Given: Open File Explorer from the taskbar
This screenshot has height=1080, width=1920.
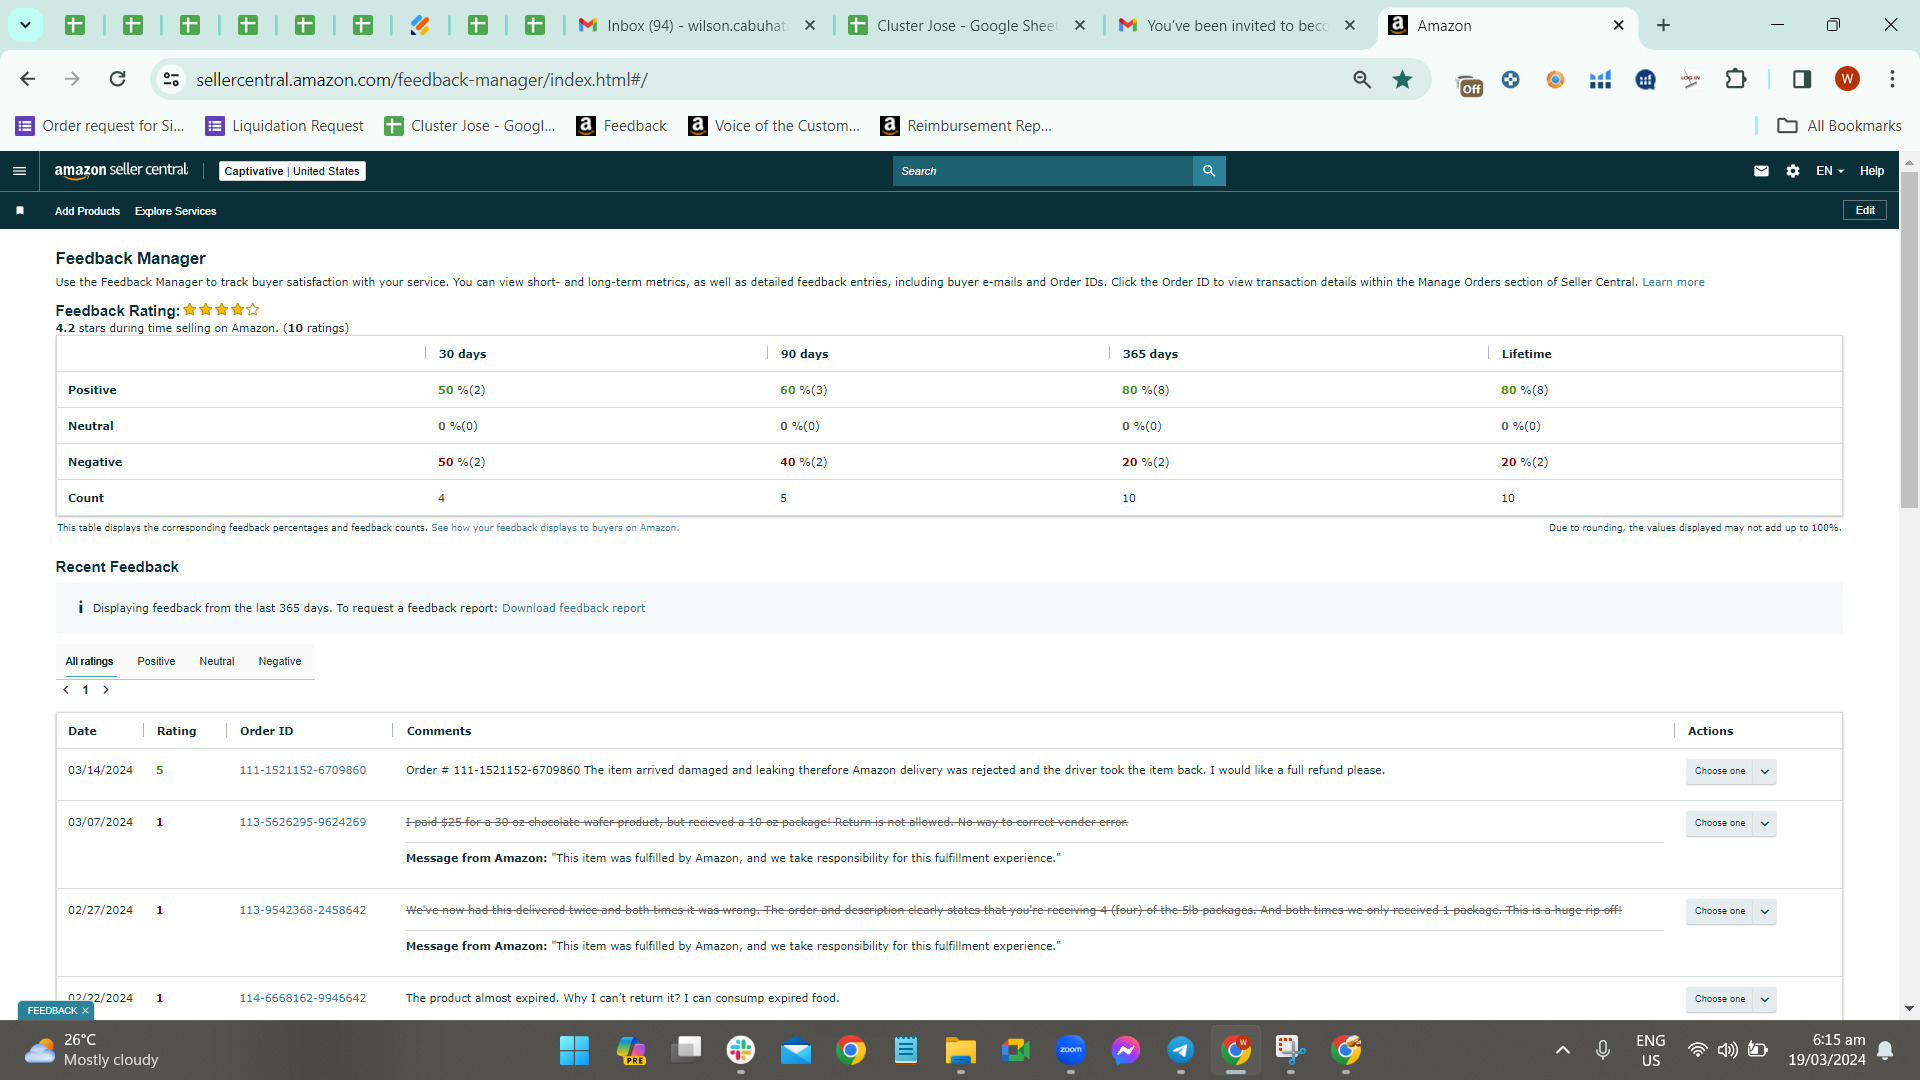Looking at the screenshot, I should pyautogui.click(x=961, y=1050).
